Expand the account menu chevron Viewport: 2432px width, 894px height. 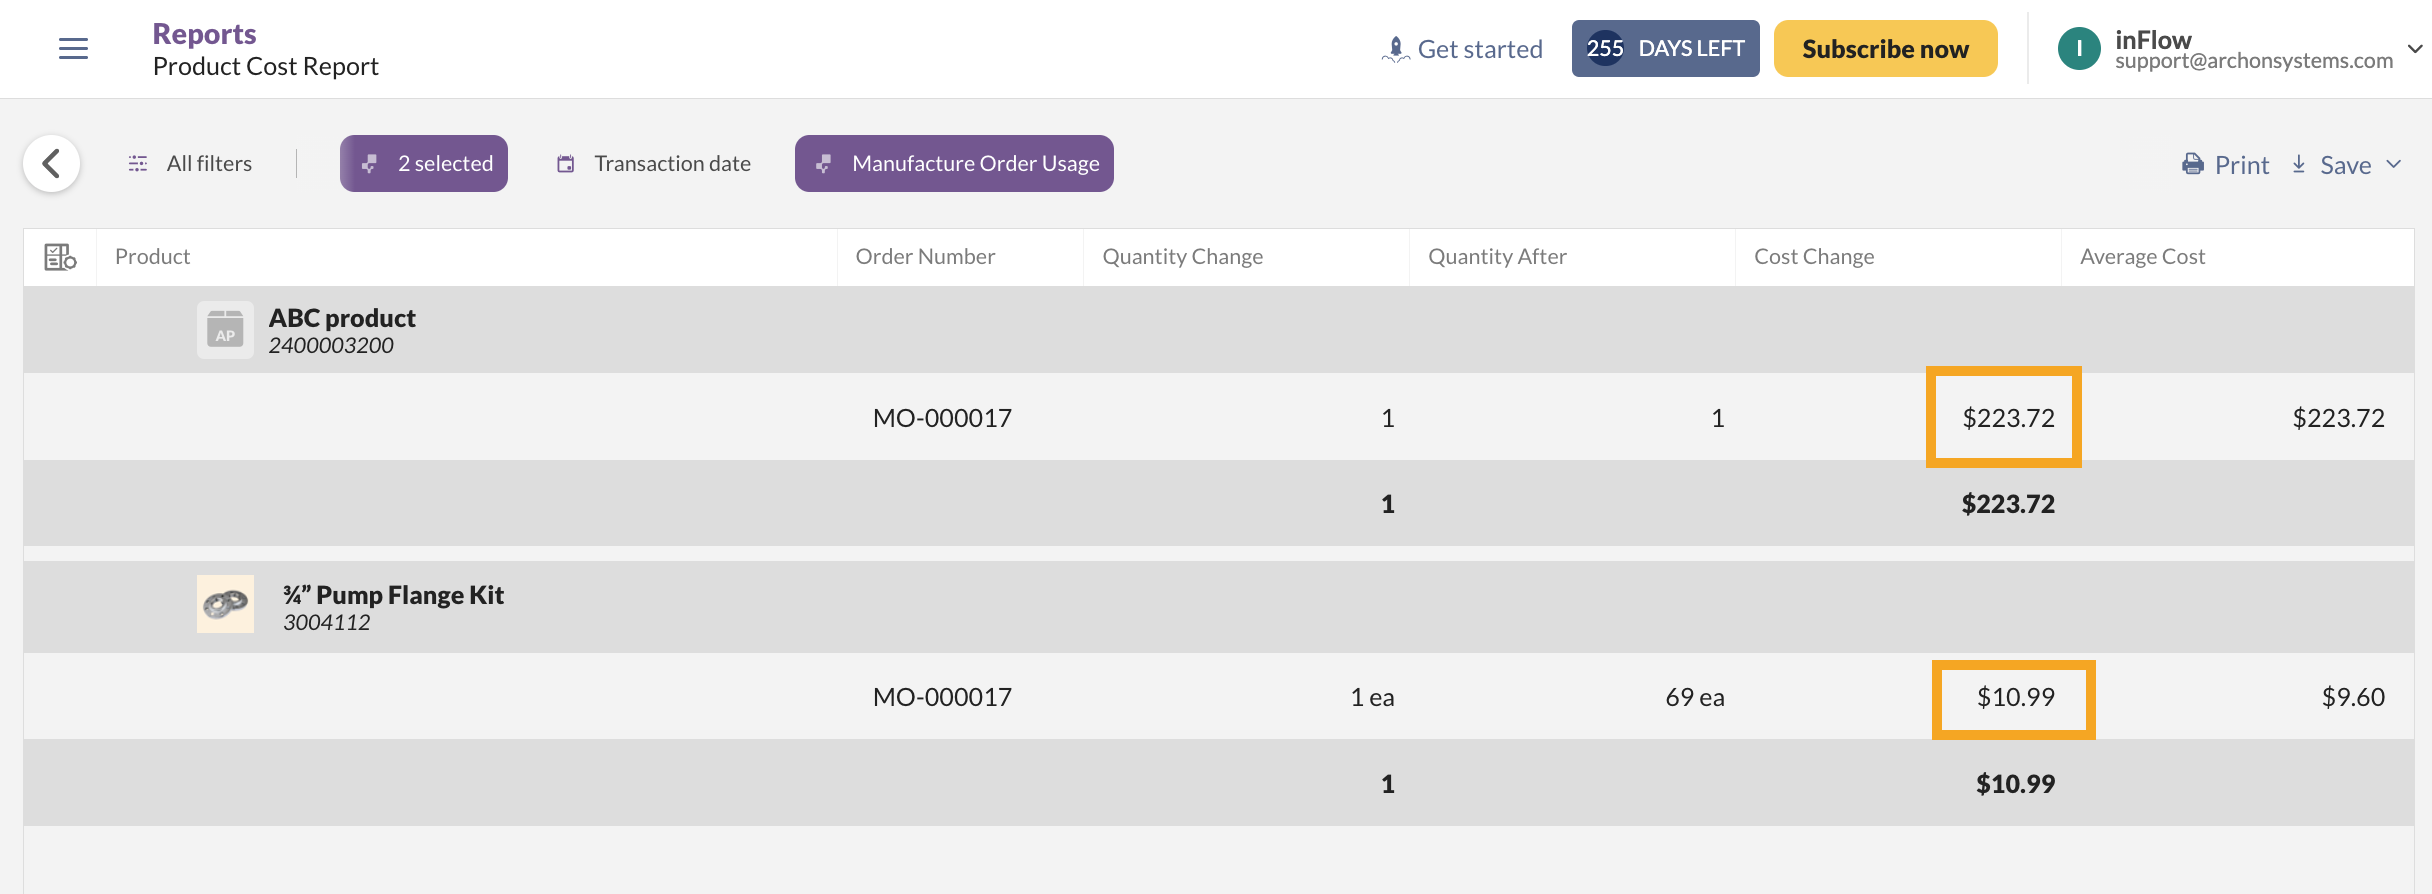tap(2414, 48)
